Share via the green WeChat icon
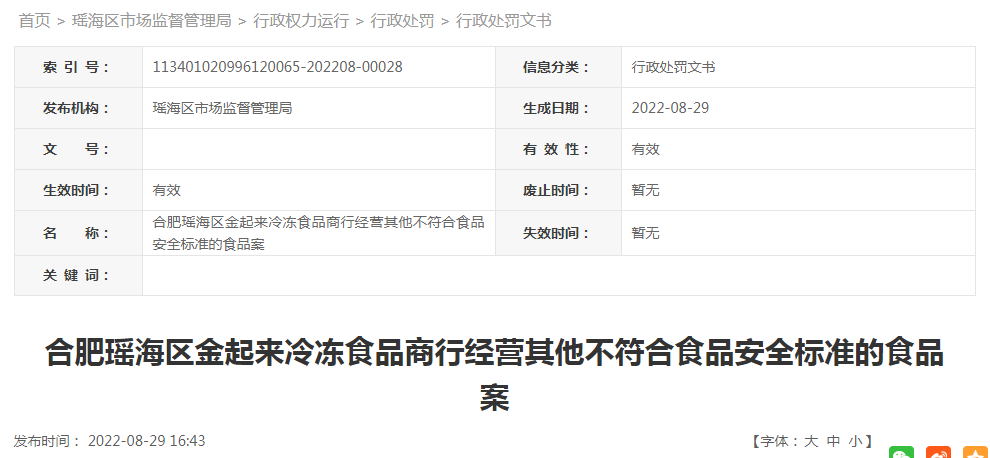 click(901, 452)
